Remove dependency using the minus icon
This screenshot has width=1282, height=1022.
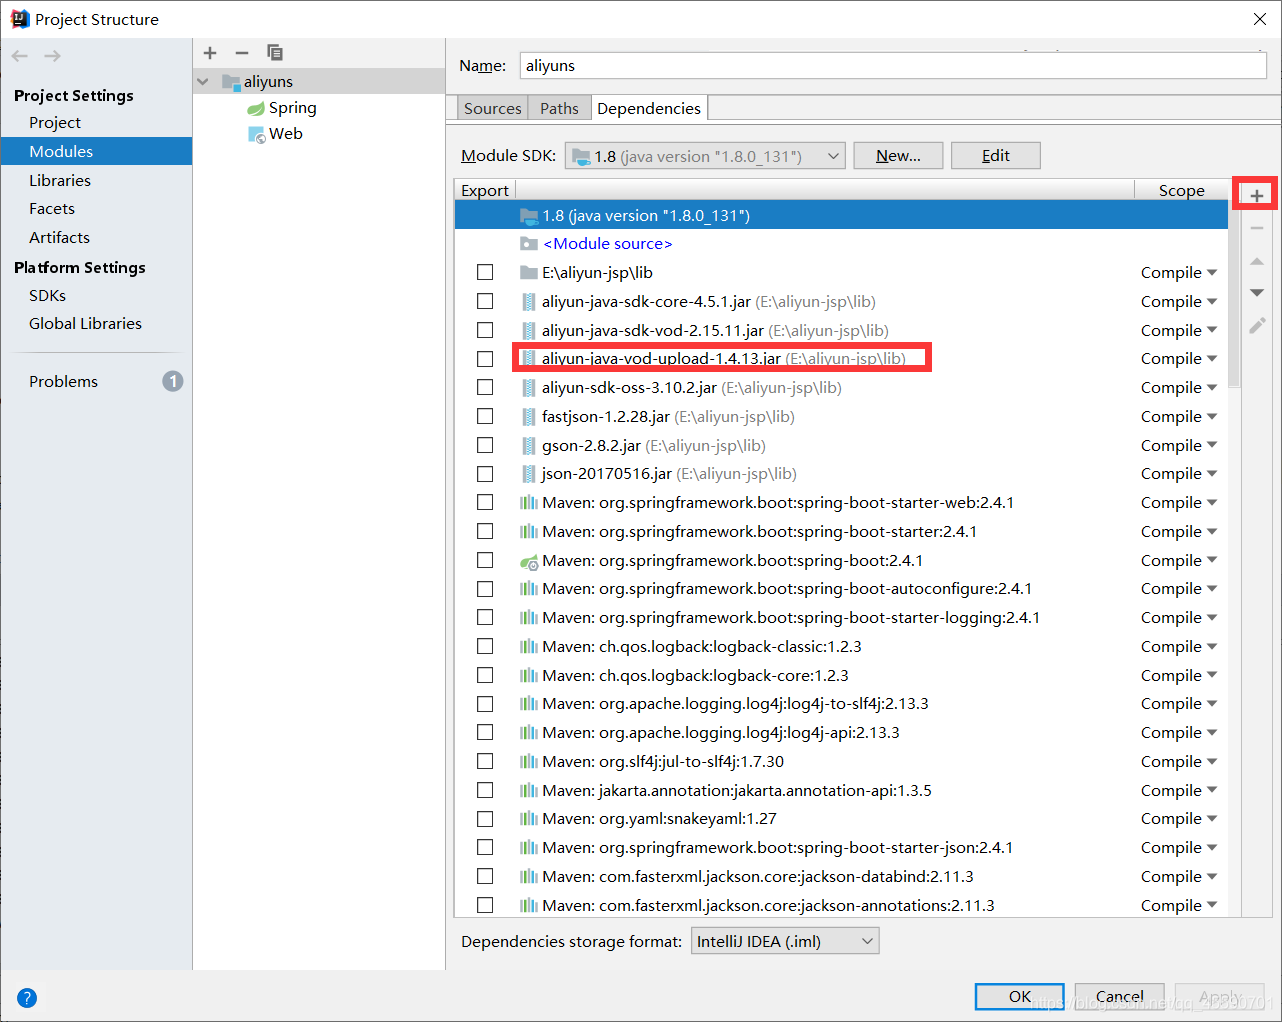point(1257,228)
